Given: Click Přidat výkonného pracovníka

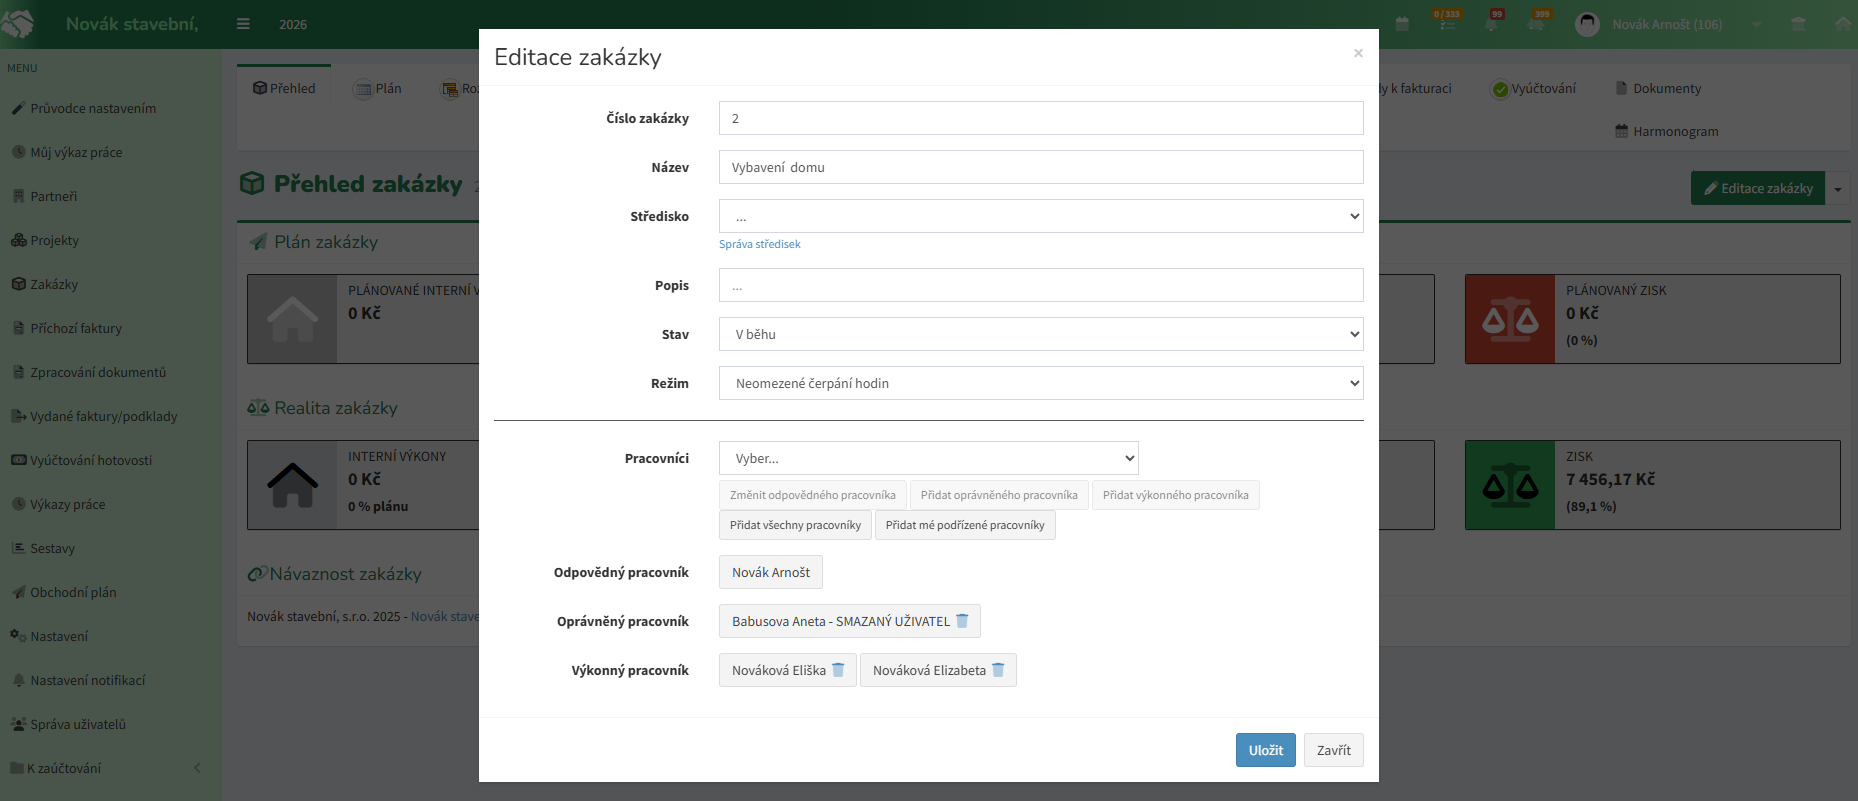Looking at the screenshot, I should tap(1176, 495).
